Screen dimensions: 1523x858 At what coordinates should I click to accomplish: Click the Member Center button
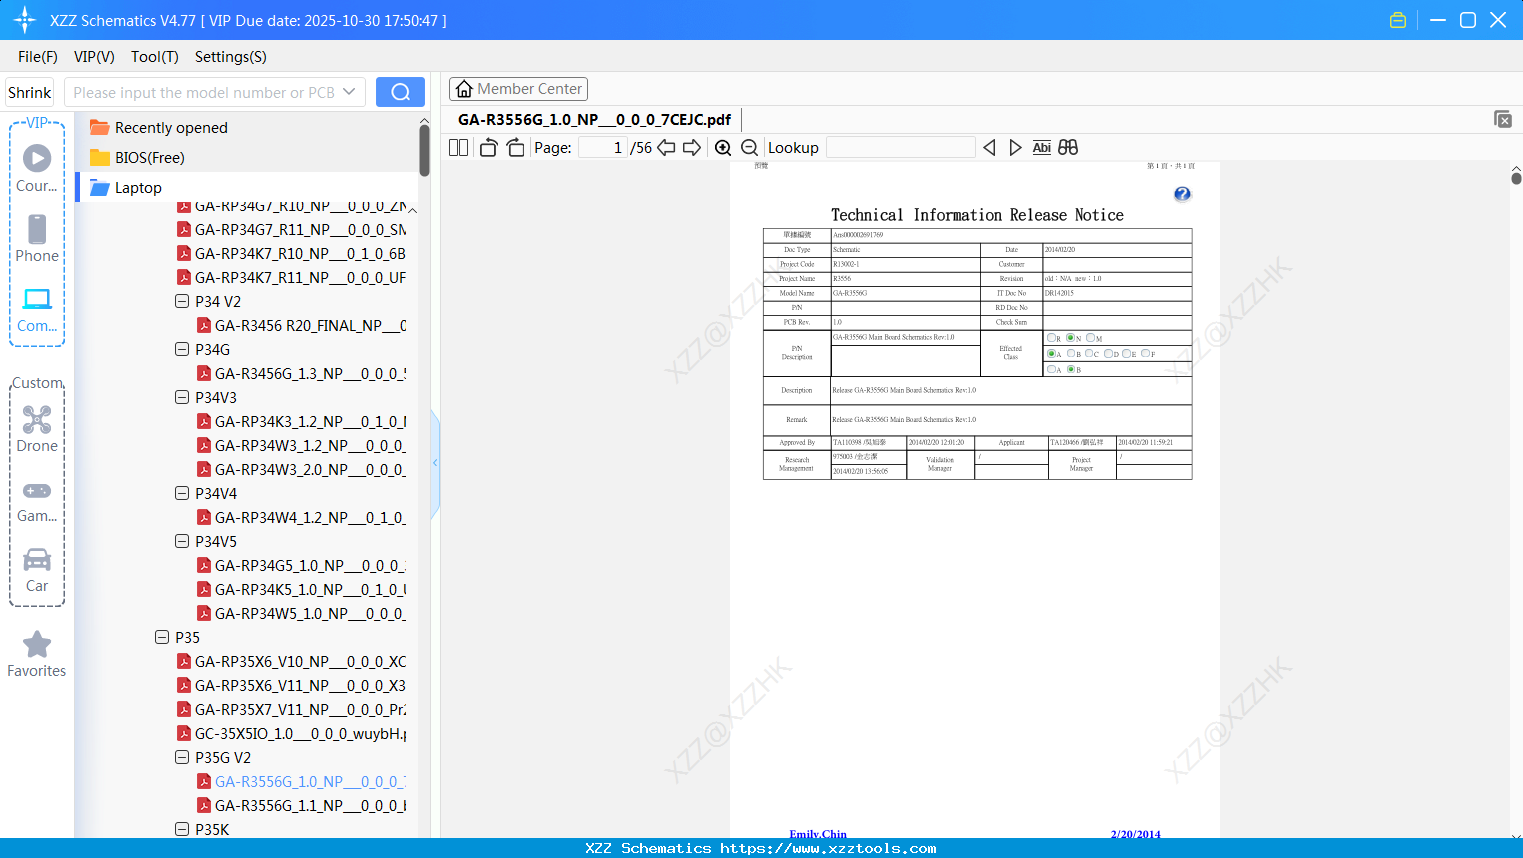[518, 89]
